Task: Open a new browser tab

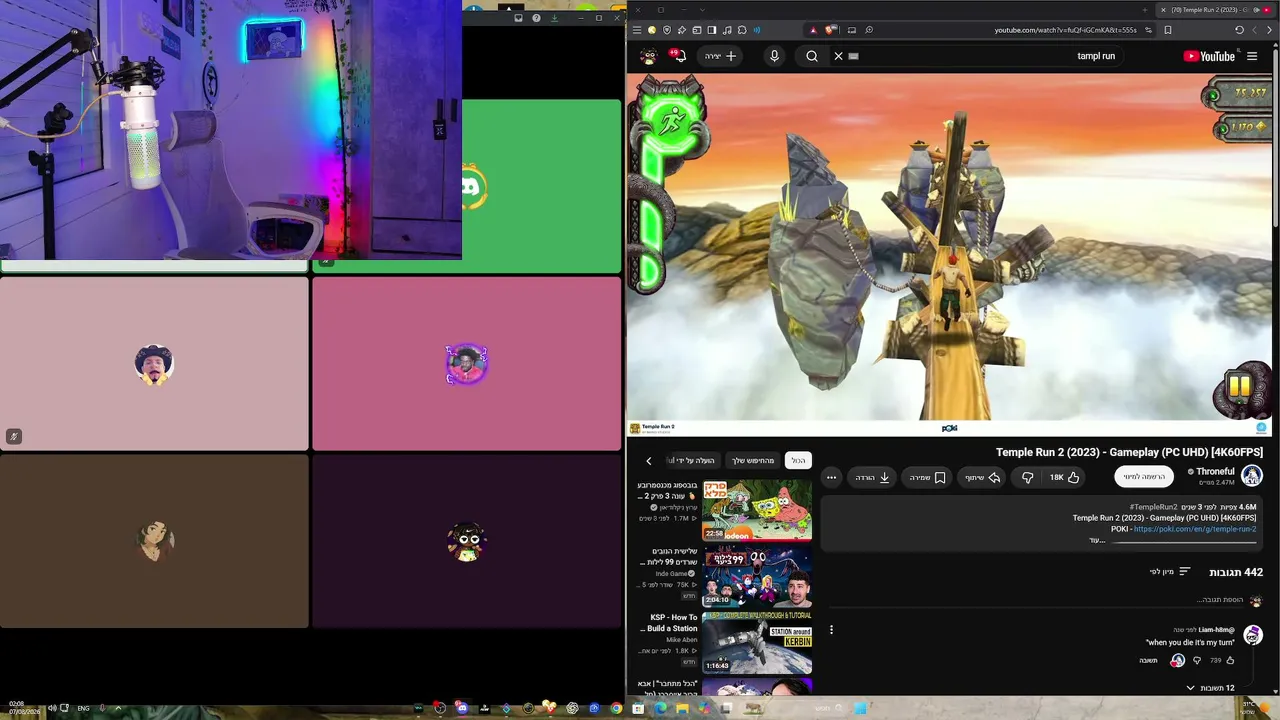Action: (x=1145, y=10)
